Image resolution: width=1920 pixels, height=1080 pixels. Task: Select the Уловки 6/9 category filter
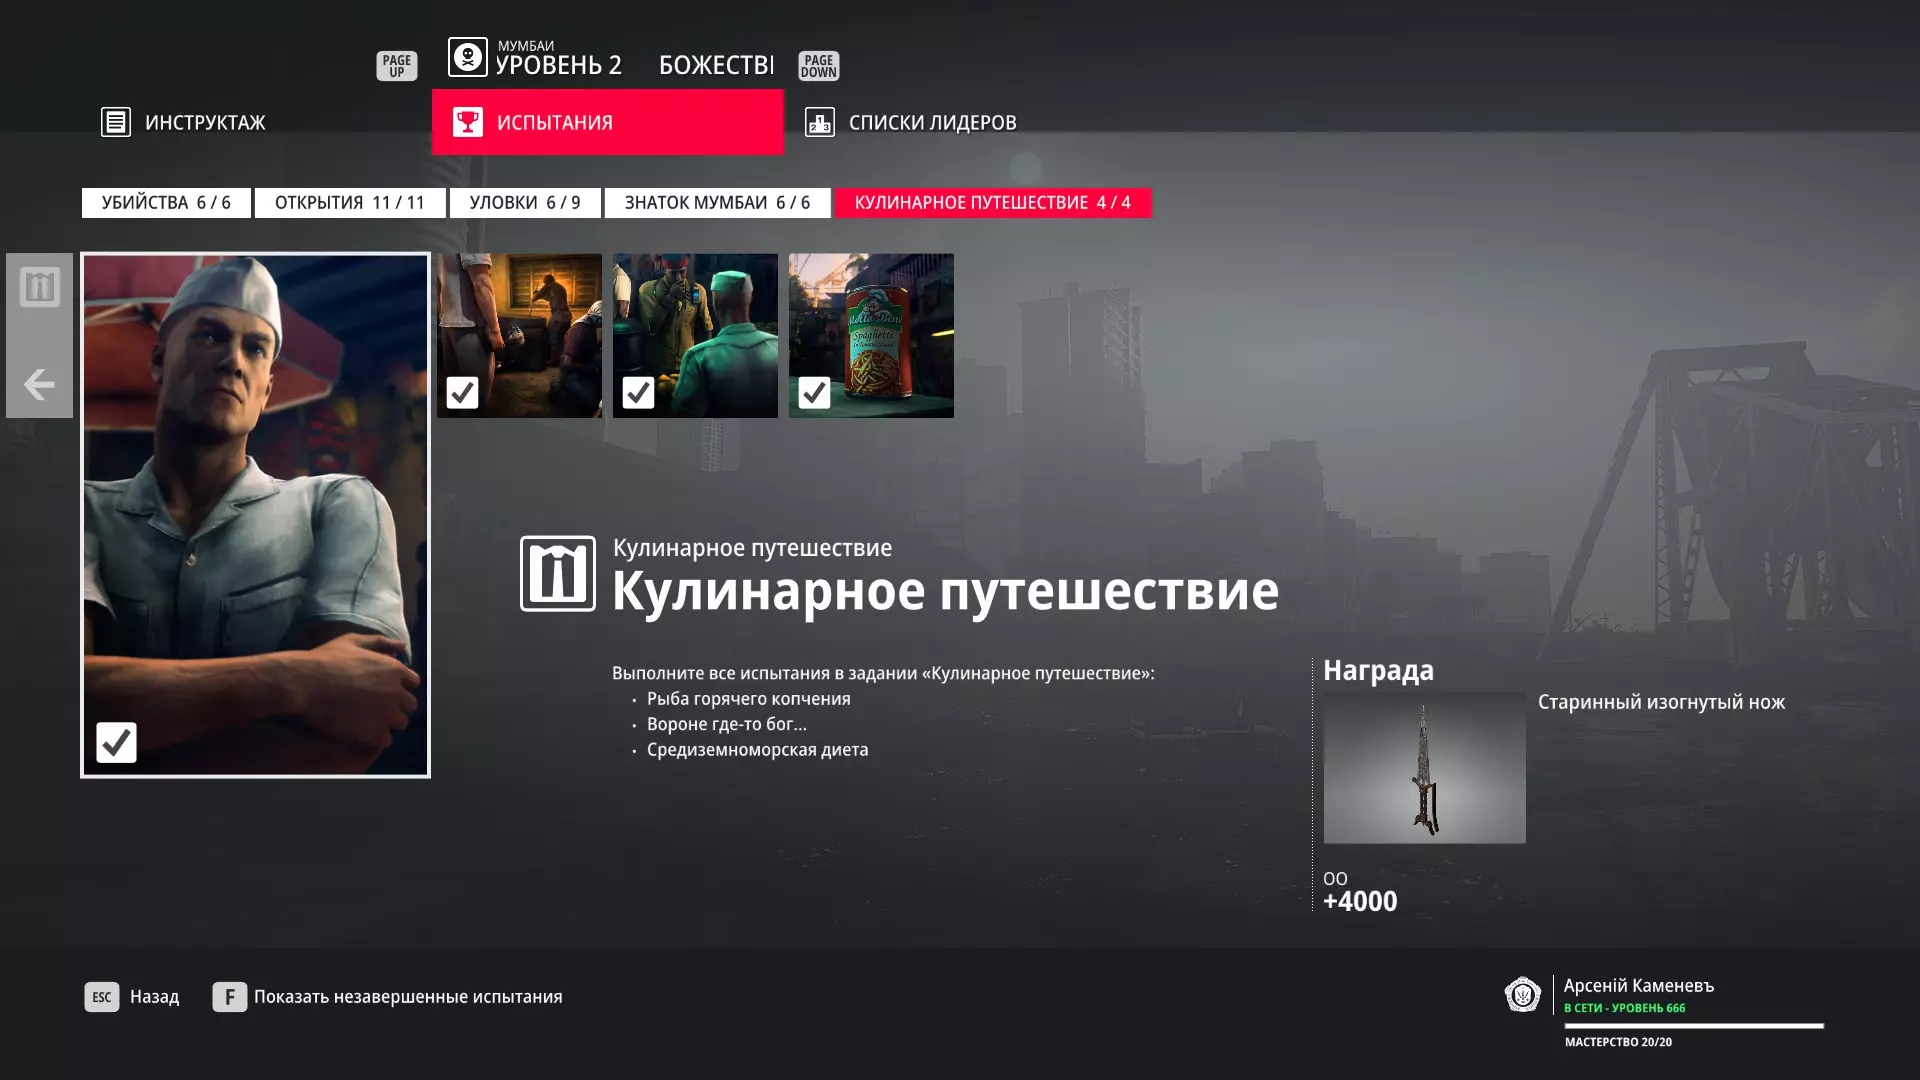click(x=525, y=202)
